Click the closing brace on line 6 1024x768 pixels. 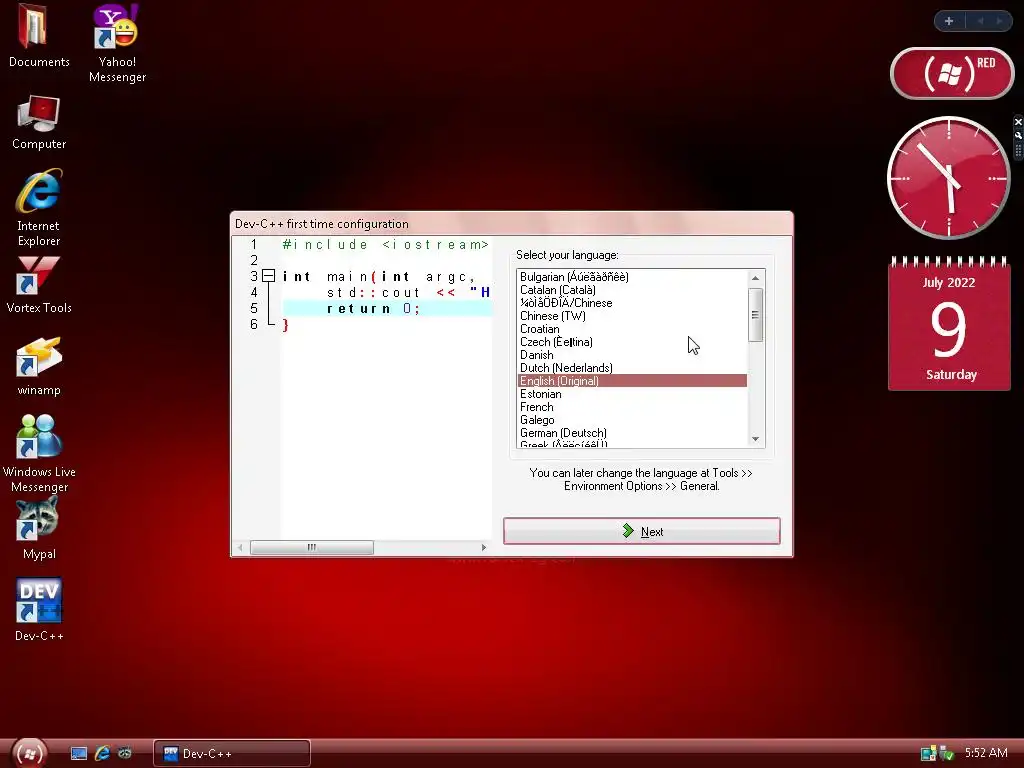(x=285, y=325)
